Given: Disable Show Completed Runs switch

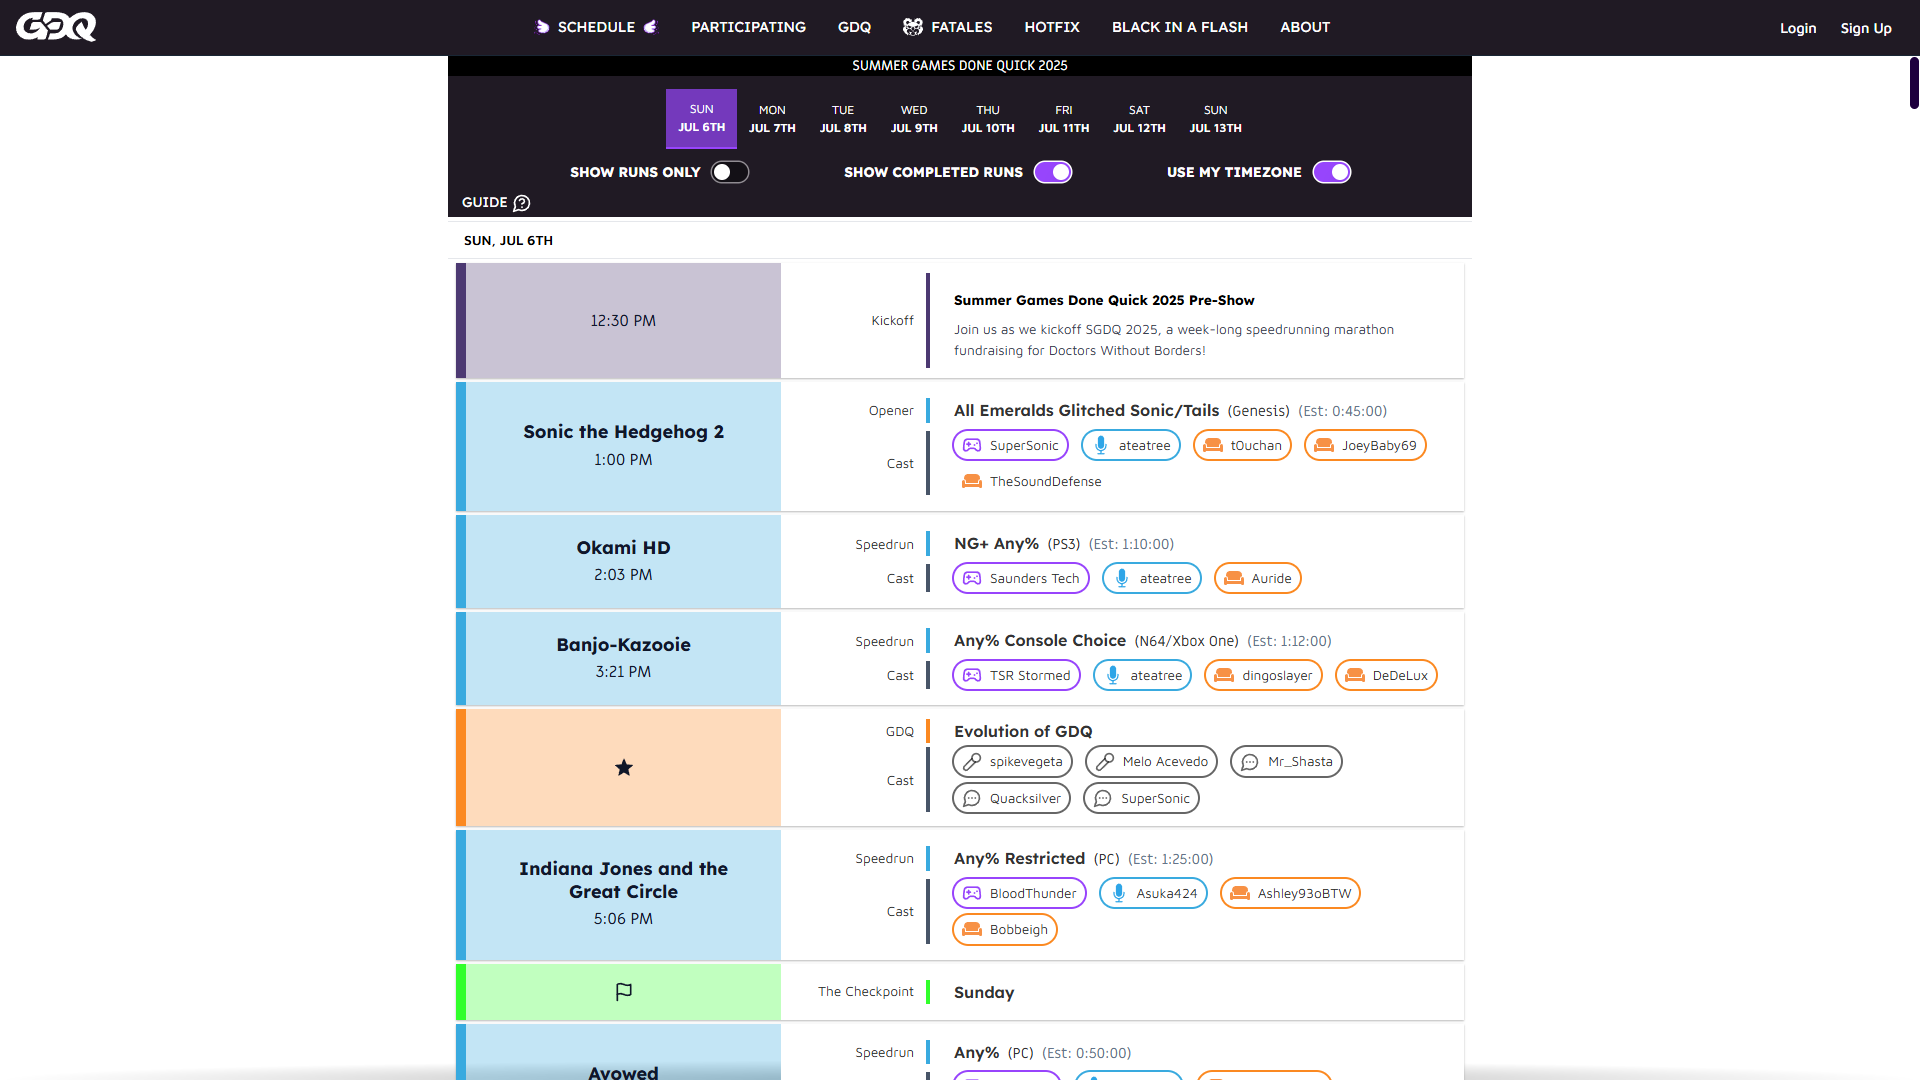Looking at the screenshot, I should (1053, 172).
